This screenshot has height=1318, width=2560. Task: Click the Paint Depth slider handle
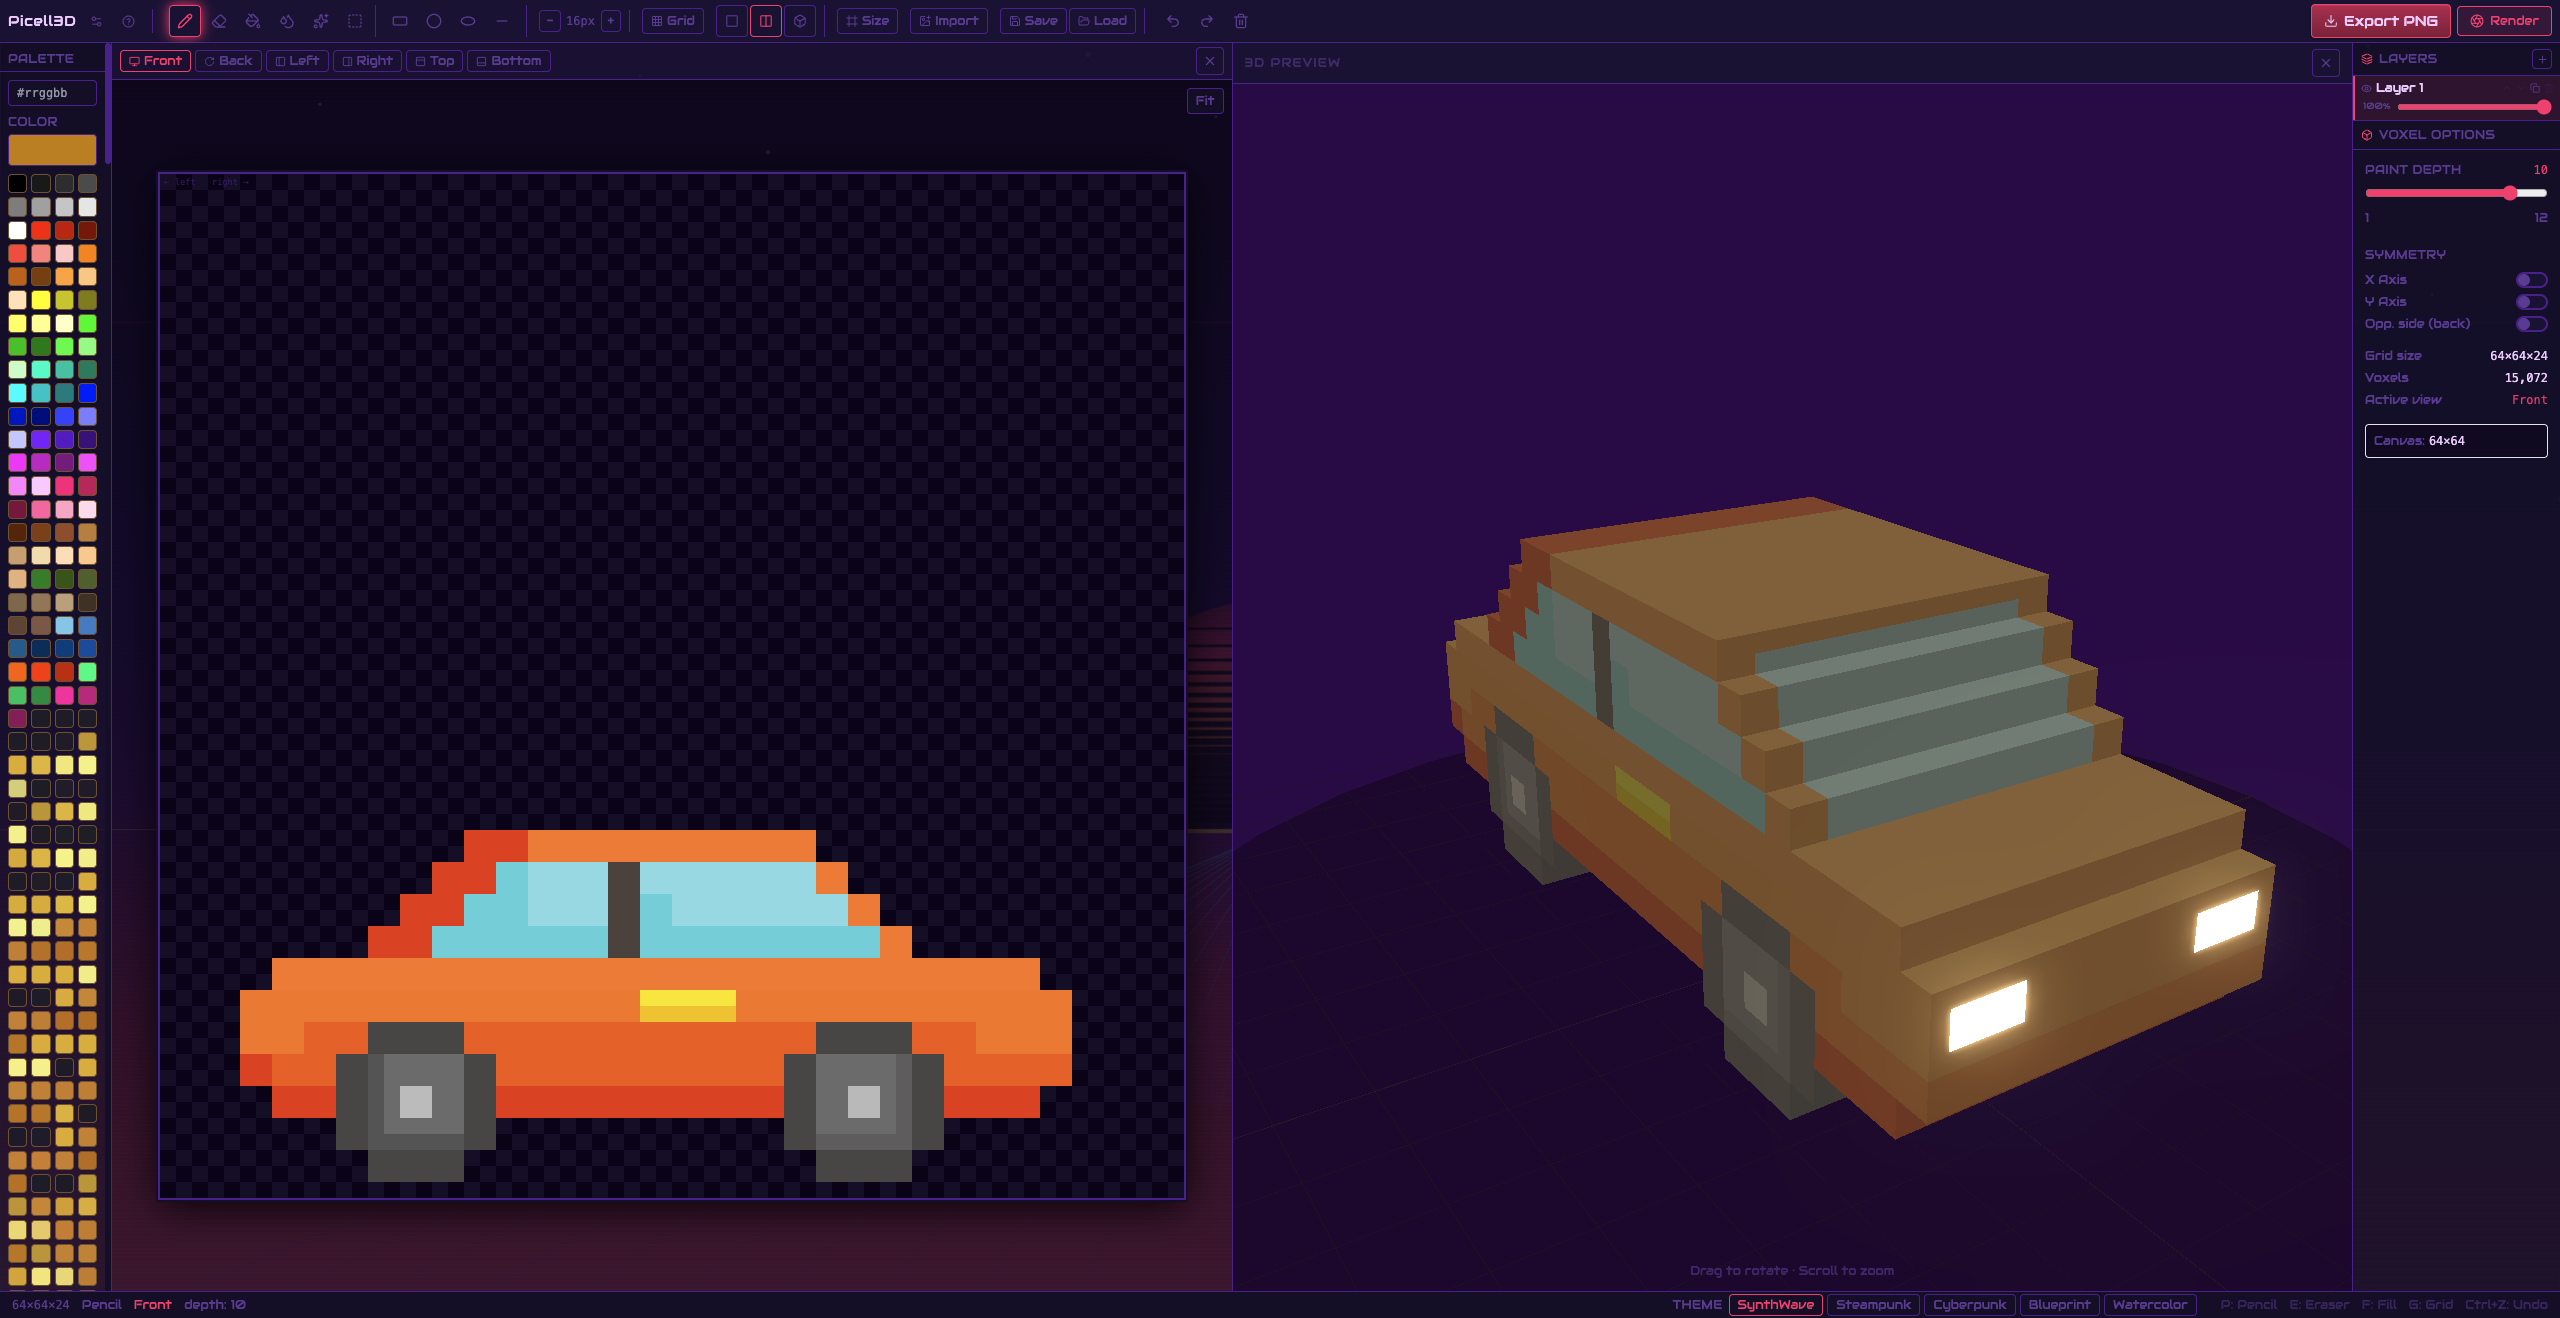(2510, 193)
